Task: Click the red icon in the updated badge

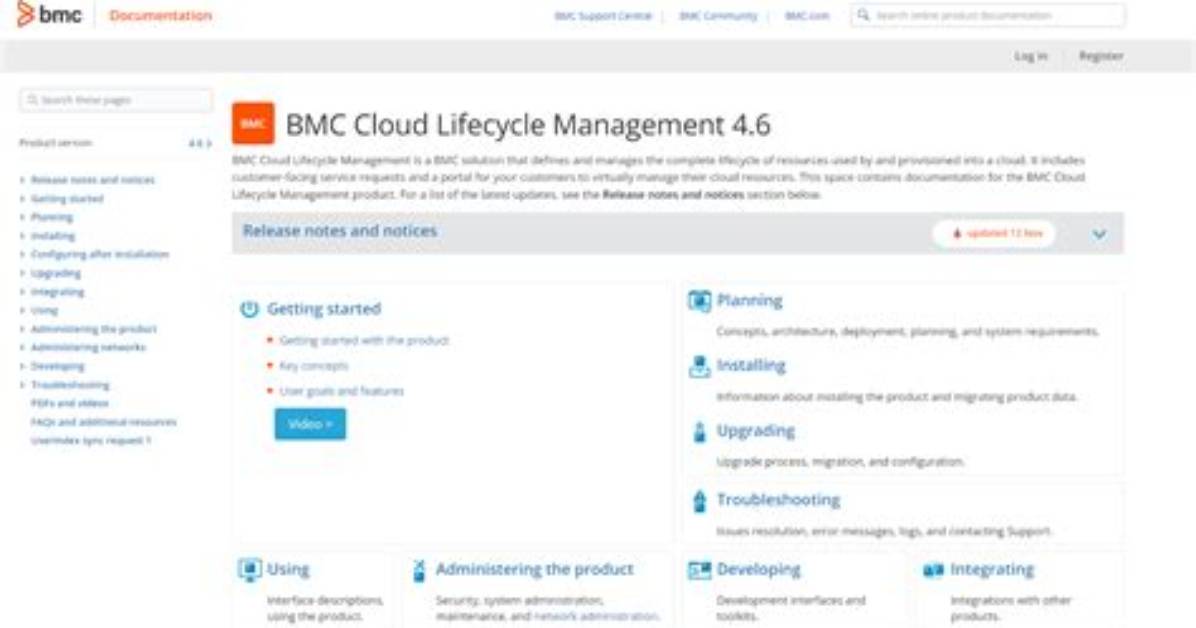Action: pyautogui.click(x=957, y=233)
